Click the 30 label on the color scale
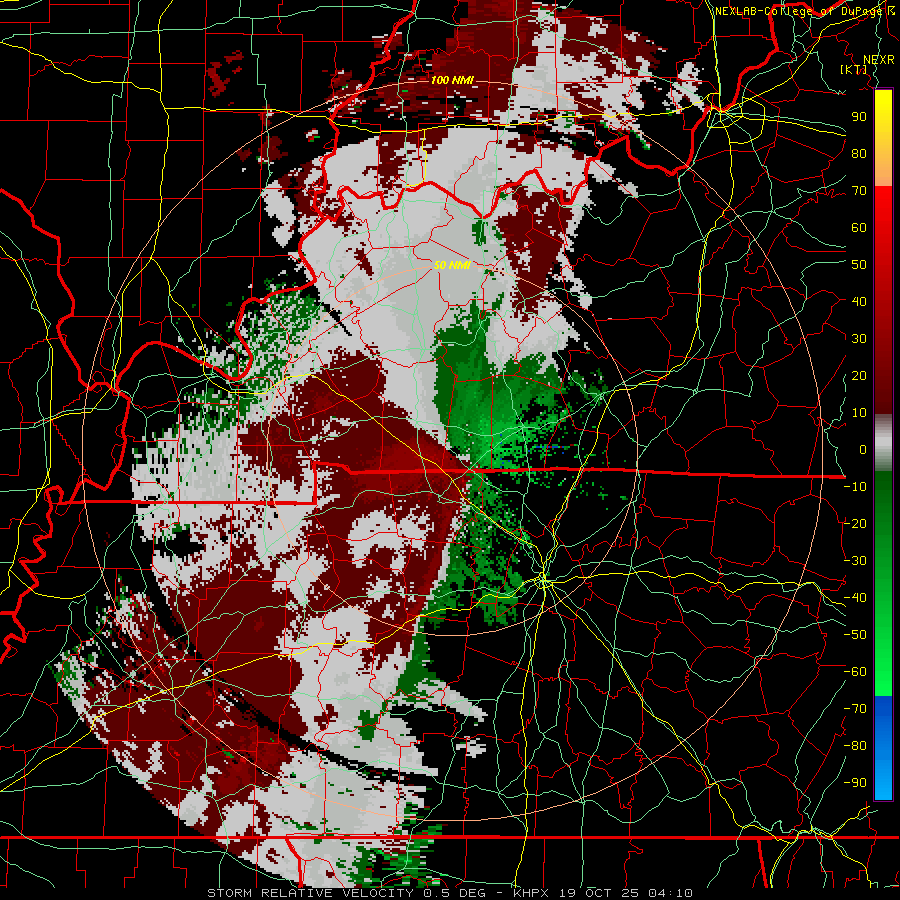This screenshot has width=900, height=900. pos(859,339)
